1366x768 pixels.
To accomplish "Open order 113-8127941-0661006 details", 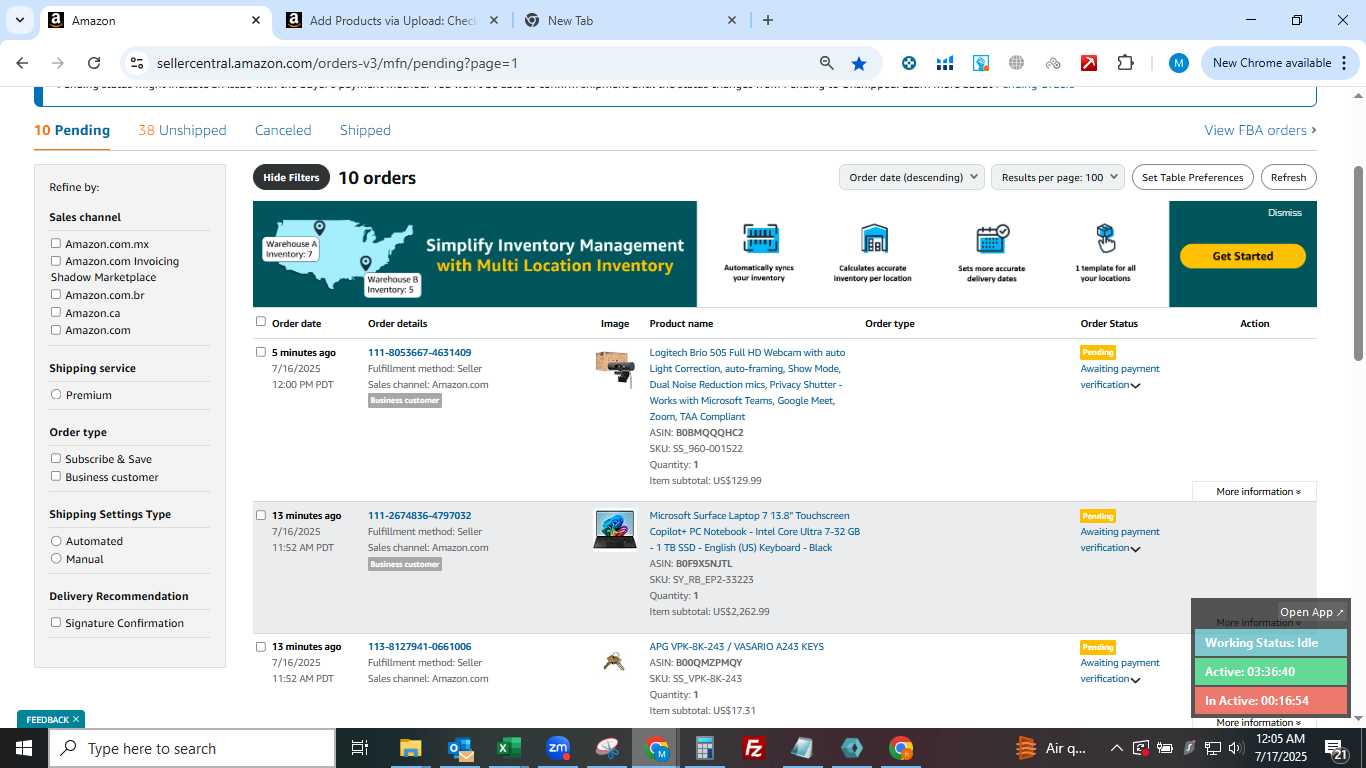I will [419, 646].
